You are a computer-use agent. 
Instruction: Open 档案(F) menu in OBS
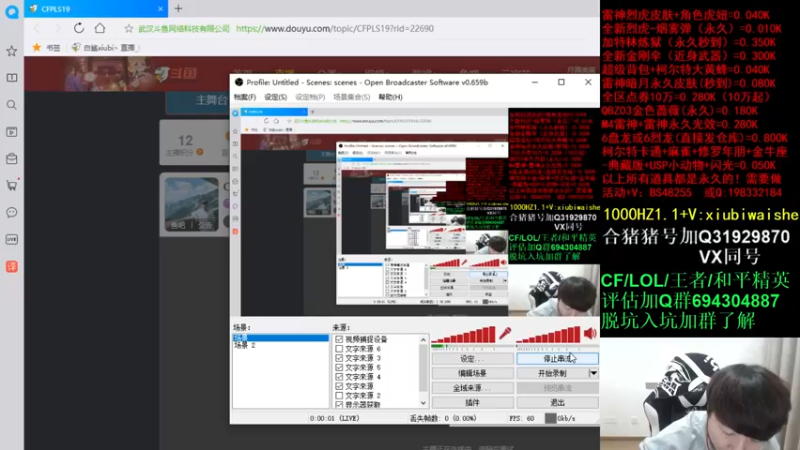pyautogui.click(x=245, y=97)
